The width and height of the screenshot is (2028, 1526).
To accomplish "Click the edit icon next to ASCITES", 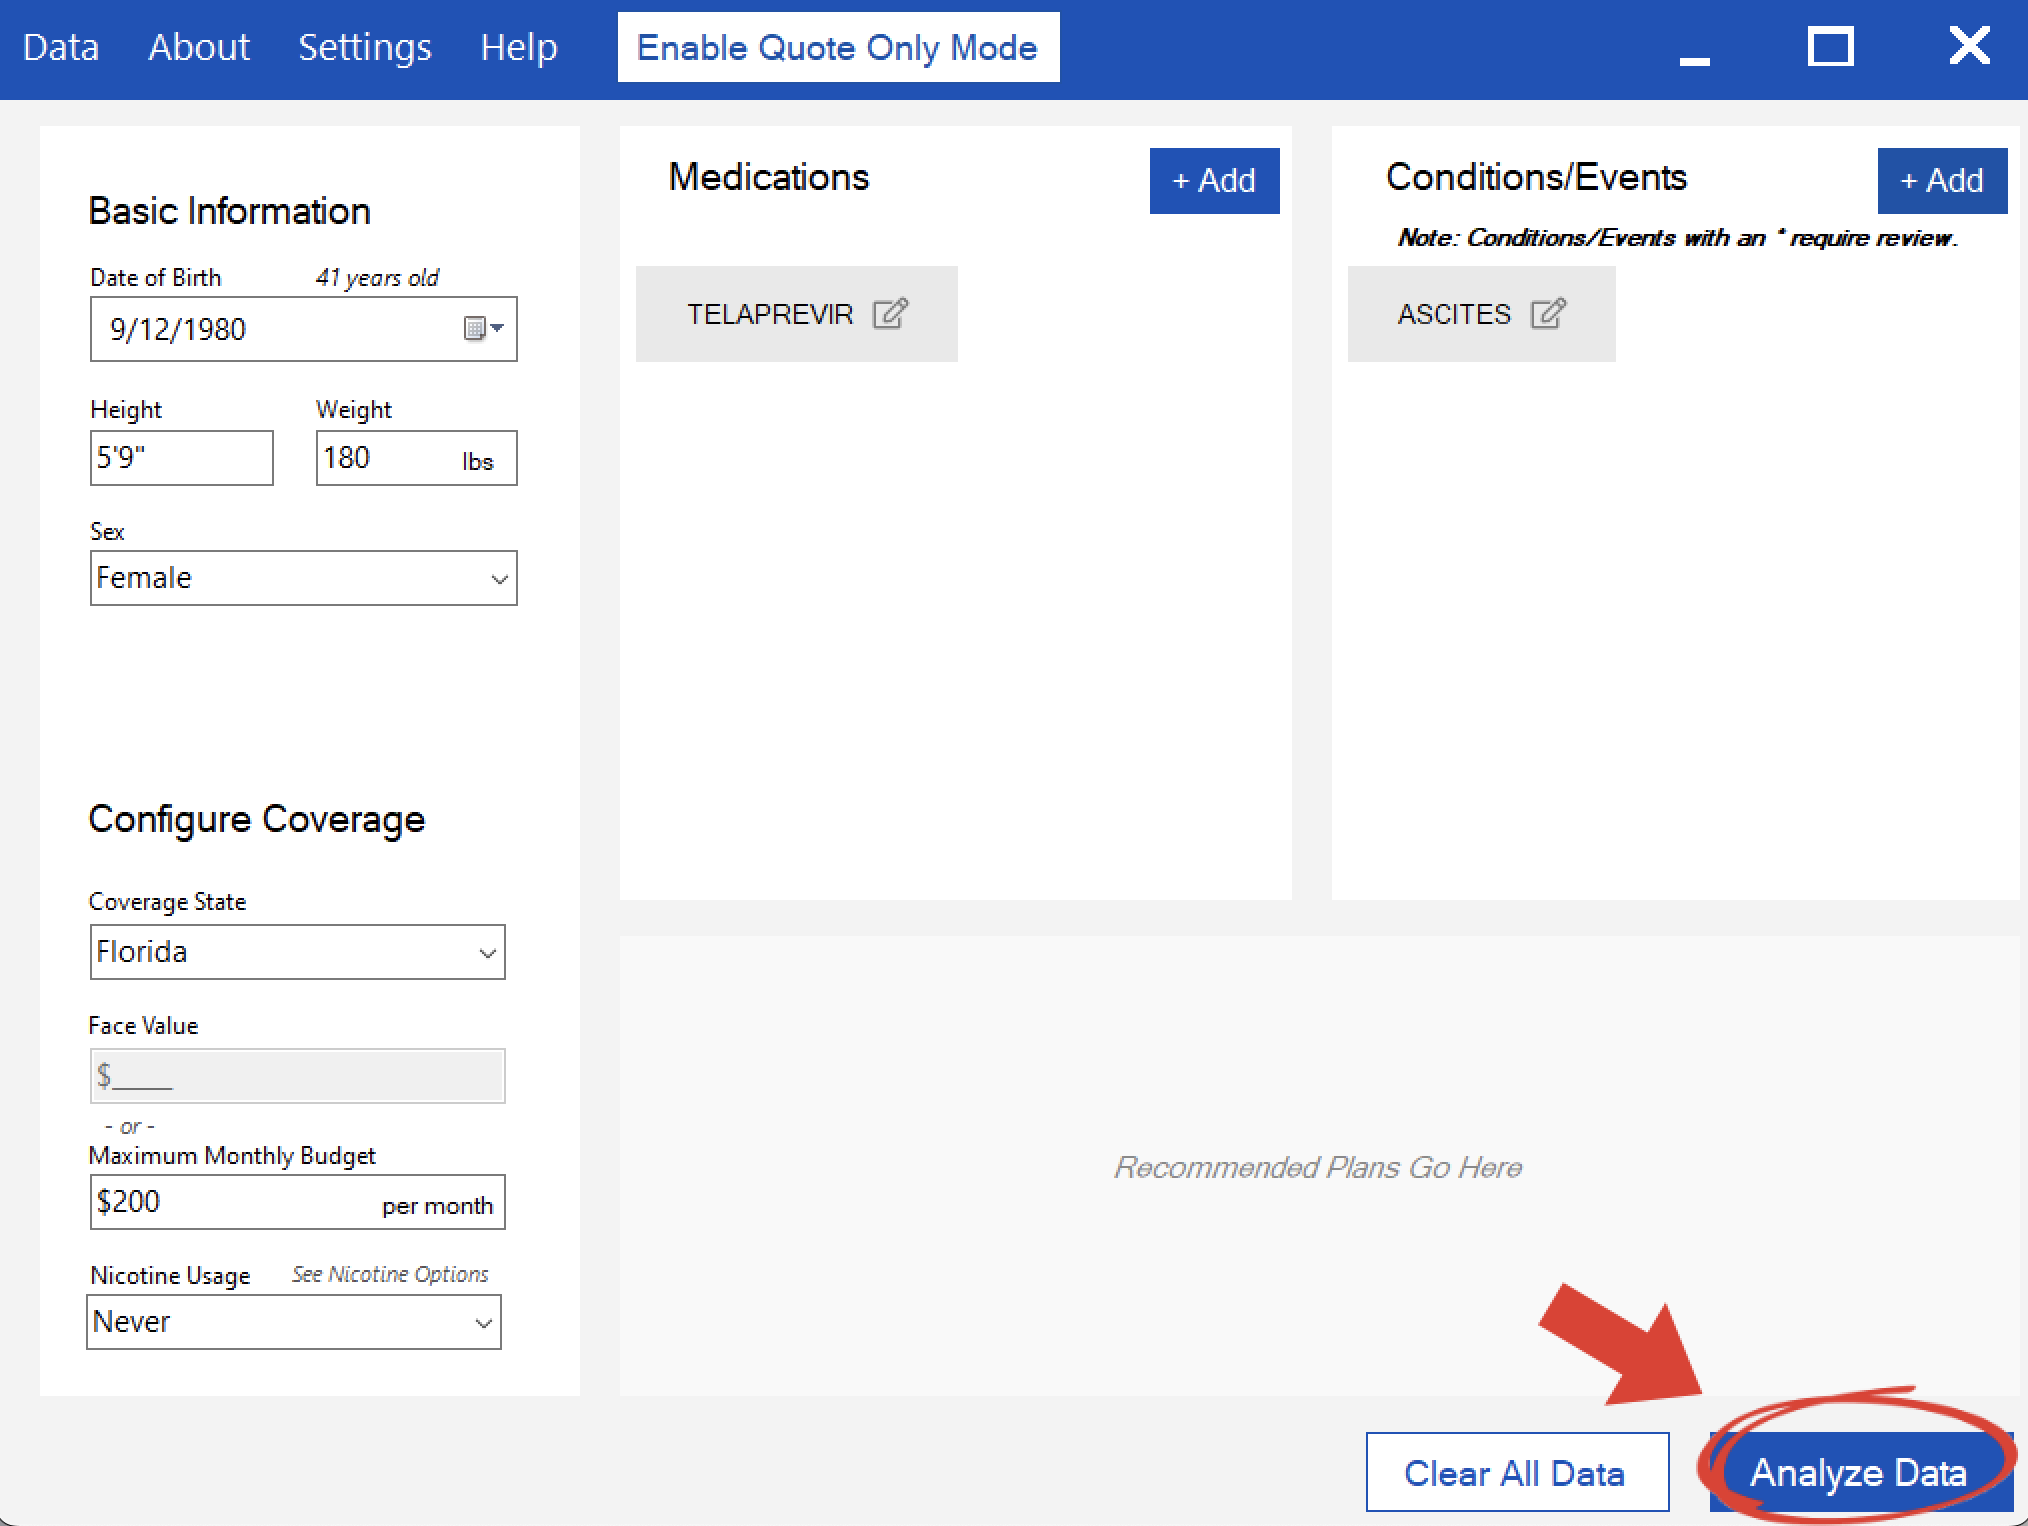I will tap(1548, 314).
